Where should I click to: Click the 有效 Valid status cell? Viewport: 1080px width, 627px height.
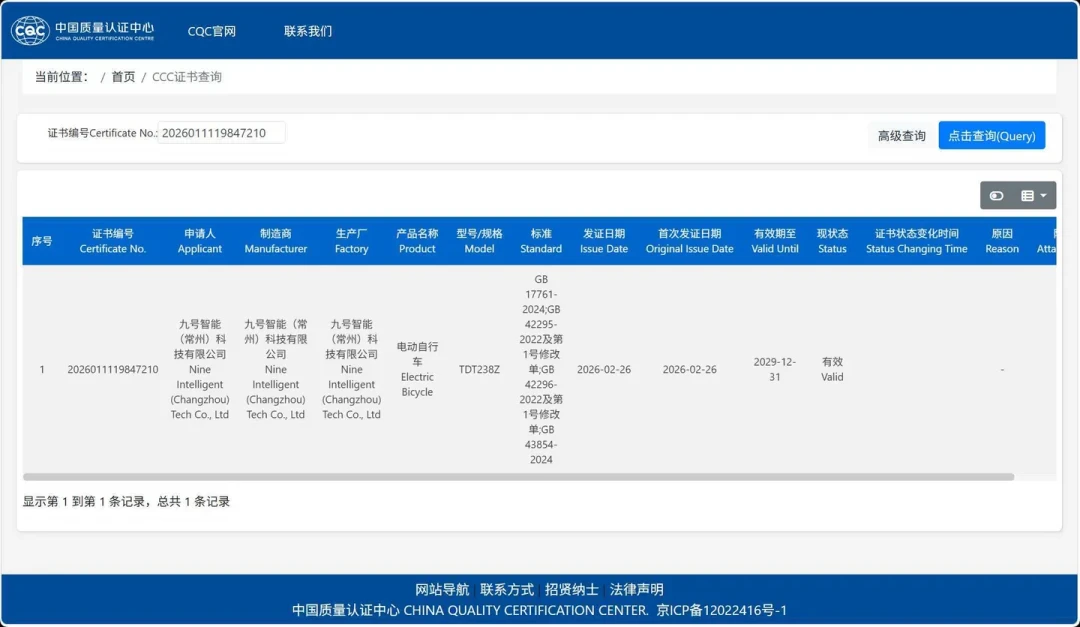832,369
